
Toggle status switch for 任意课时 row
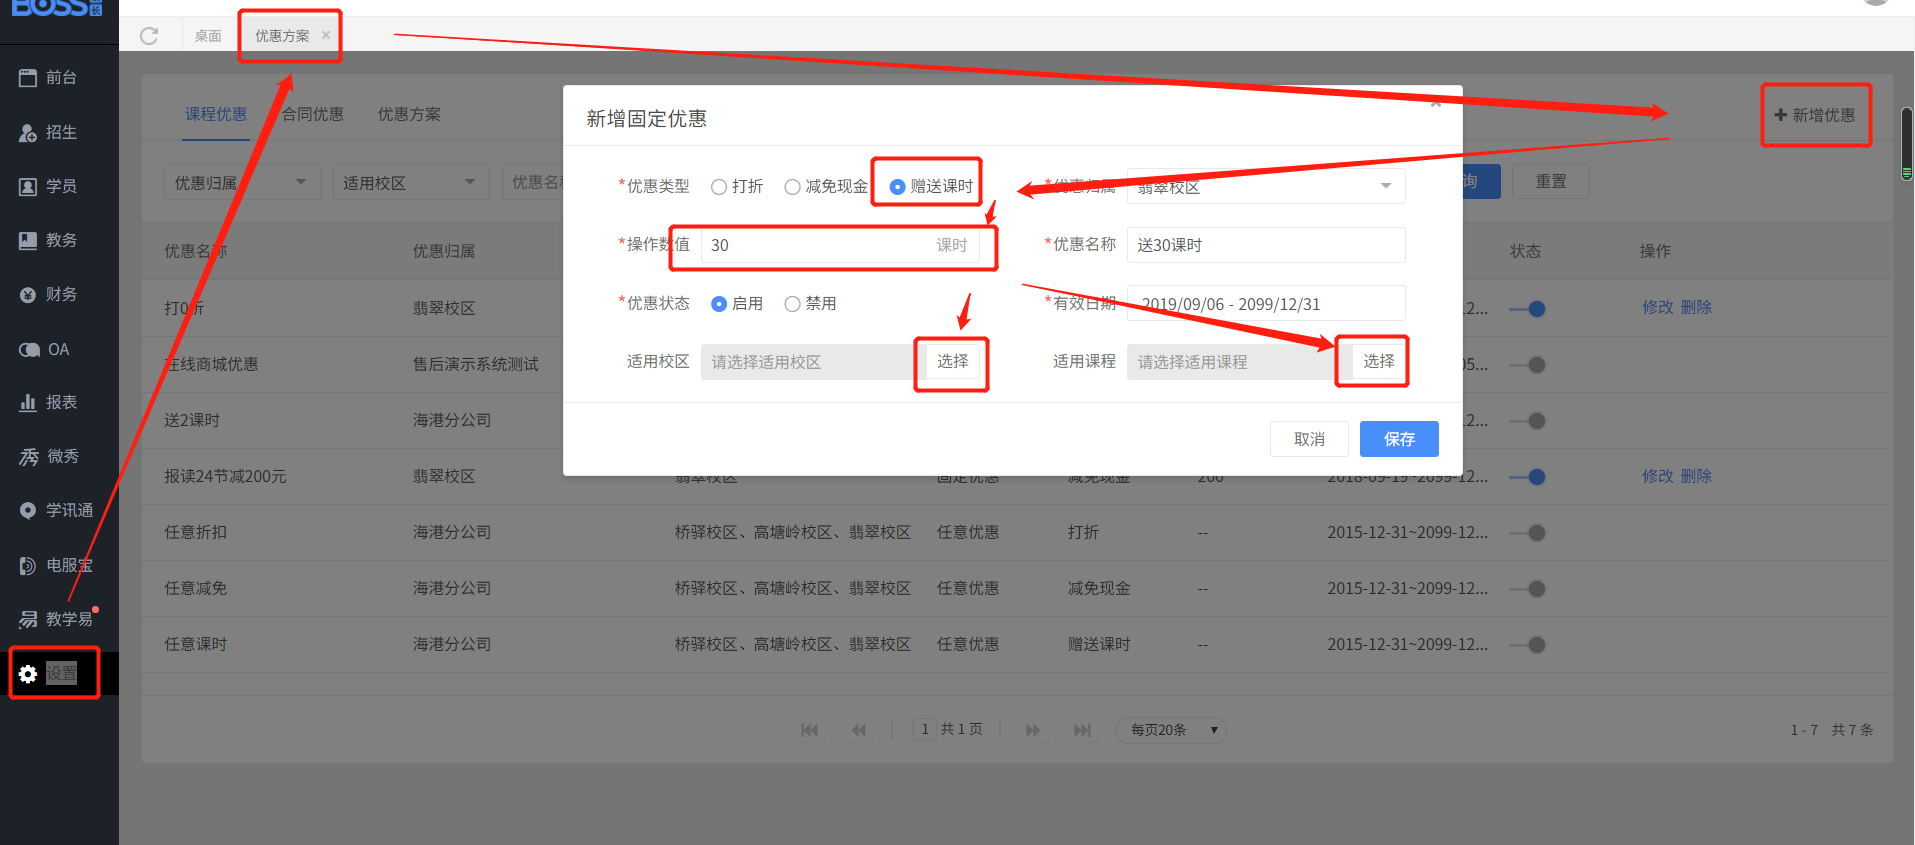click(x=1527, y=645)
